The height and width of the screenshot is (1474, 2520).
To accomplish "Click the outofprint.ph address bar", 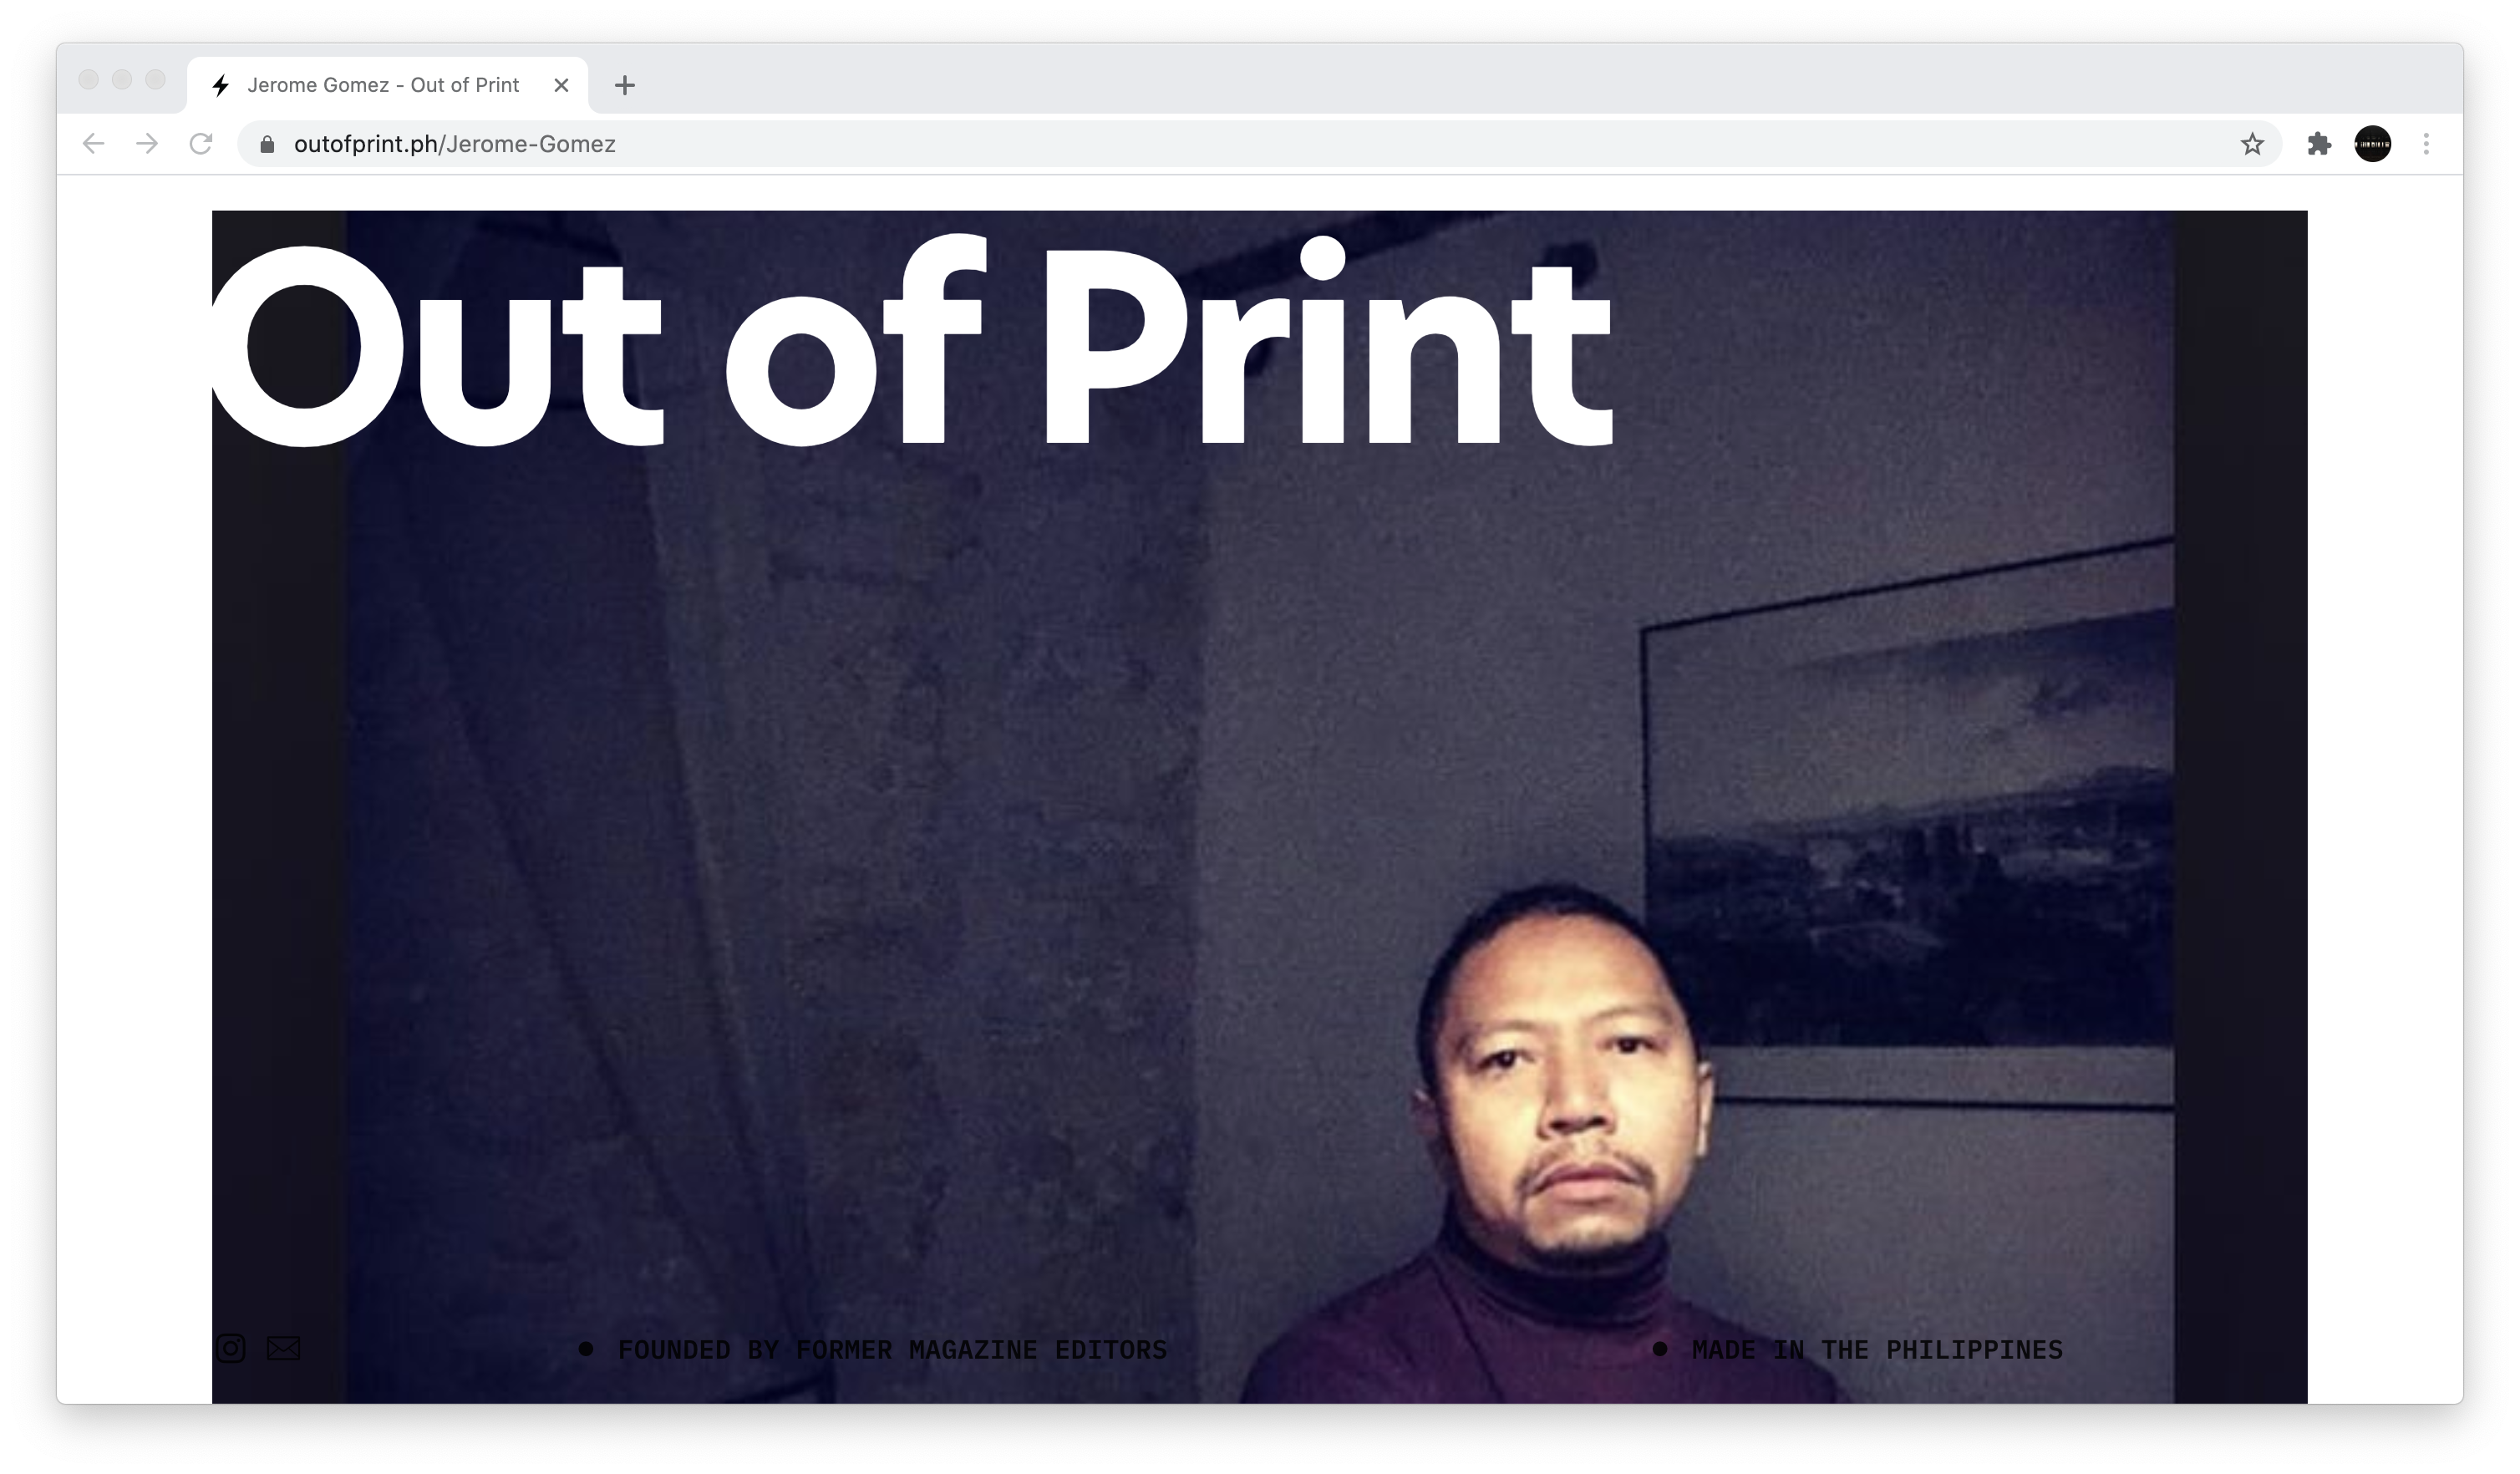I will click(1258, 144).
